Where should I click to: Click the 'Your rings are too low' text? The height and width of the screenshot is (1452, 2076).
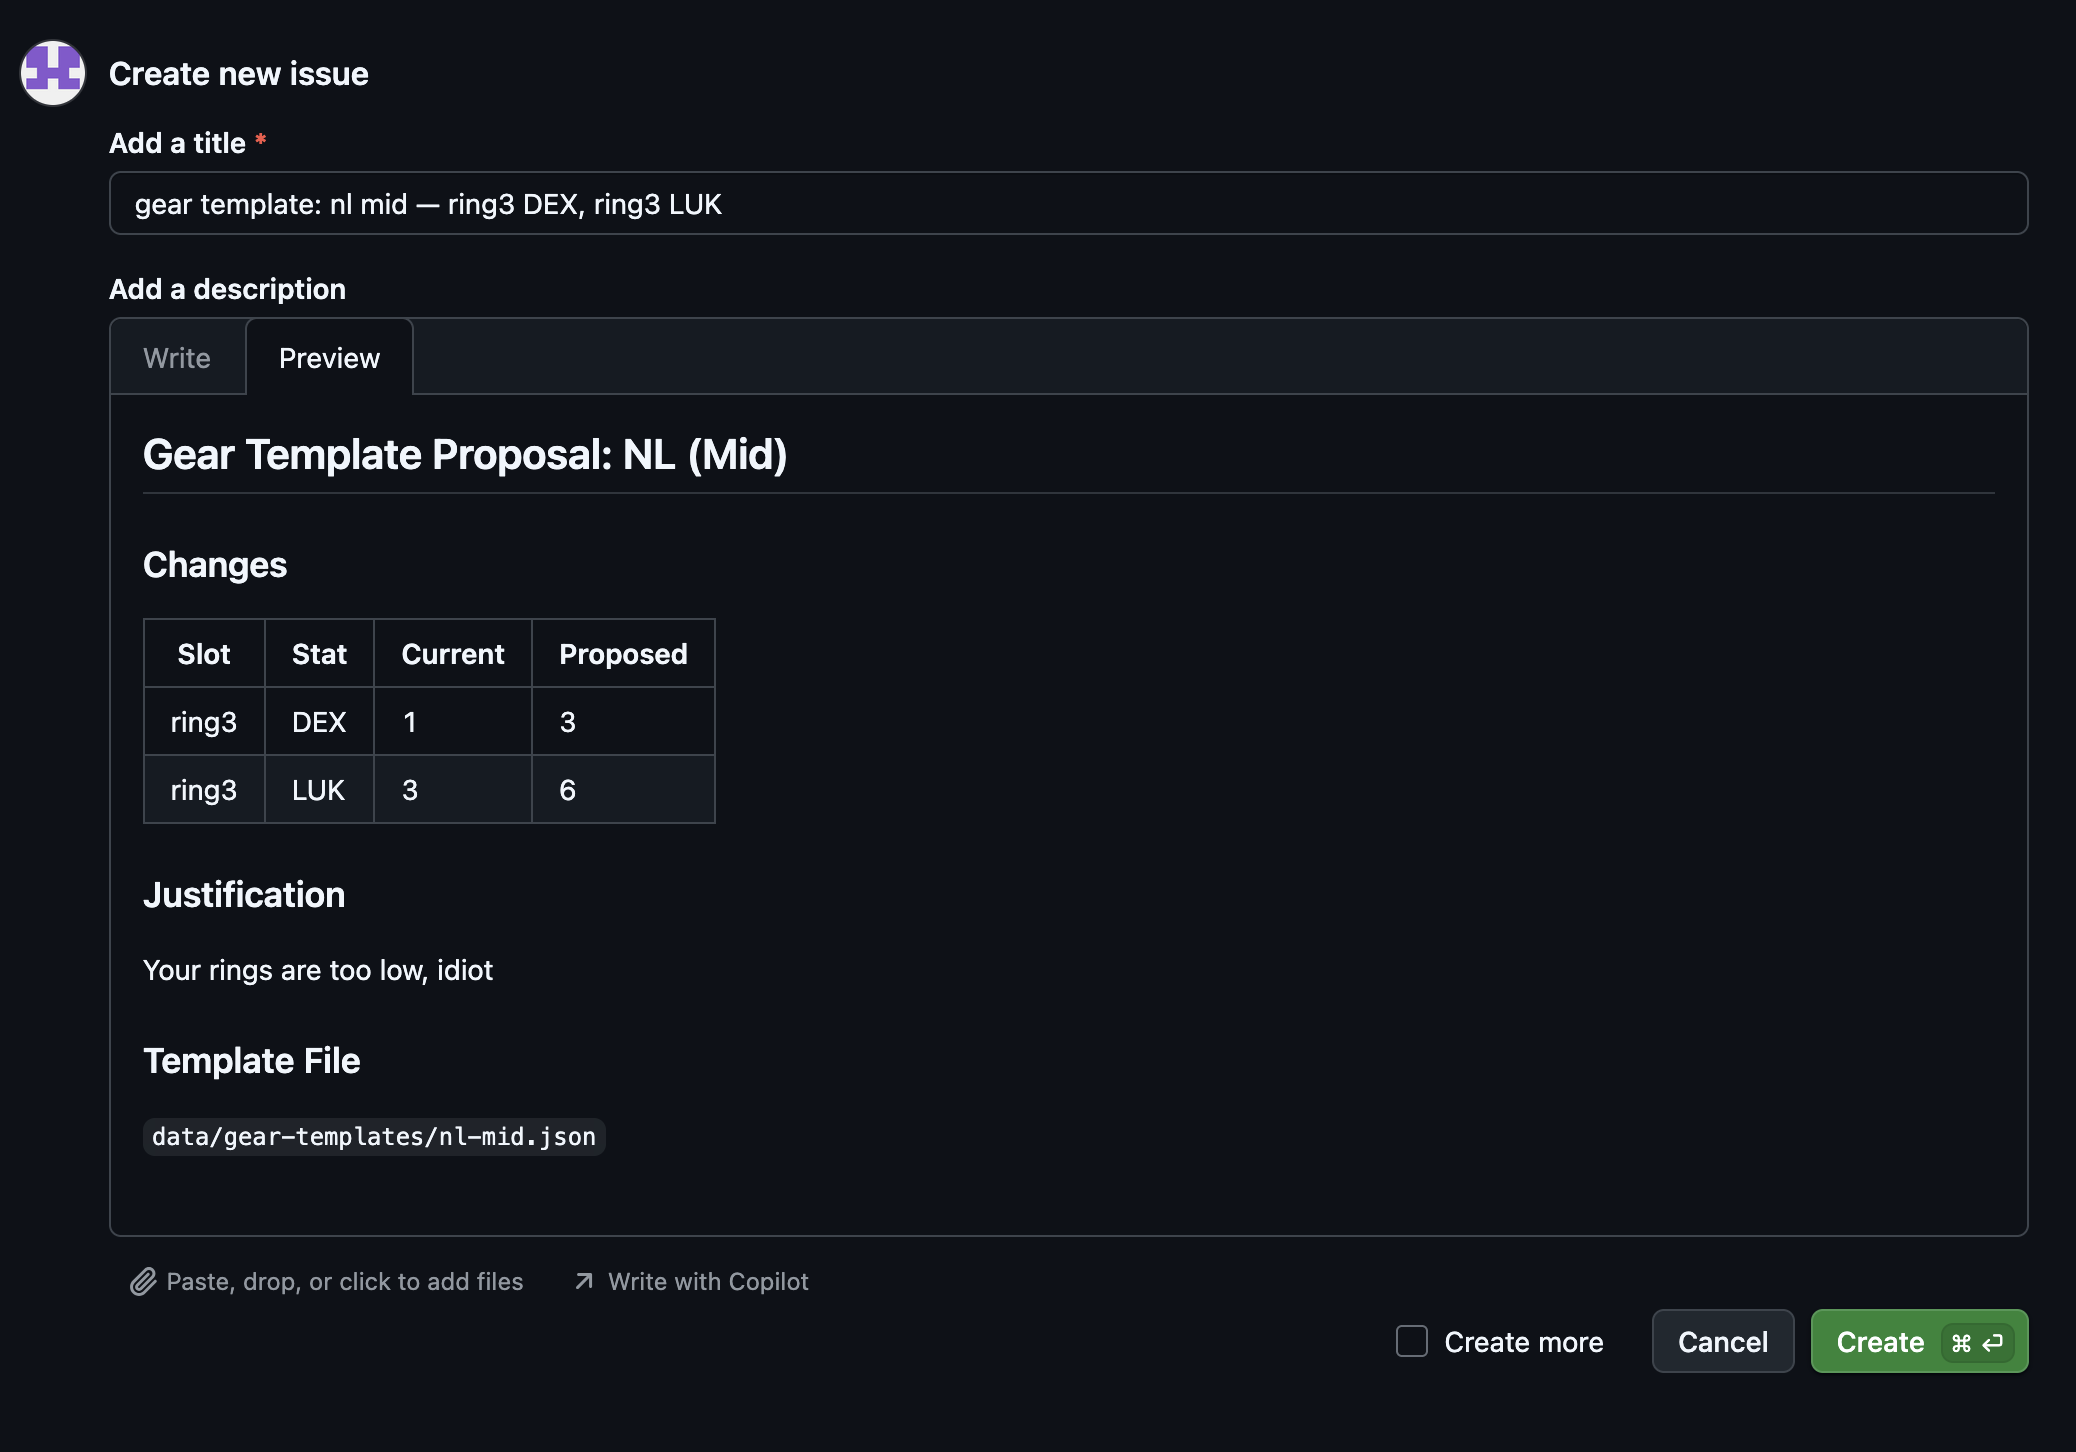[318, 970]
